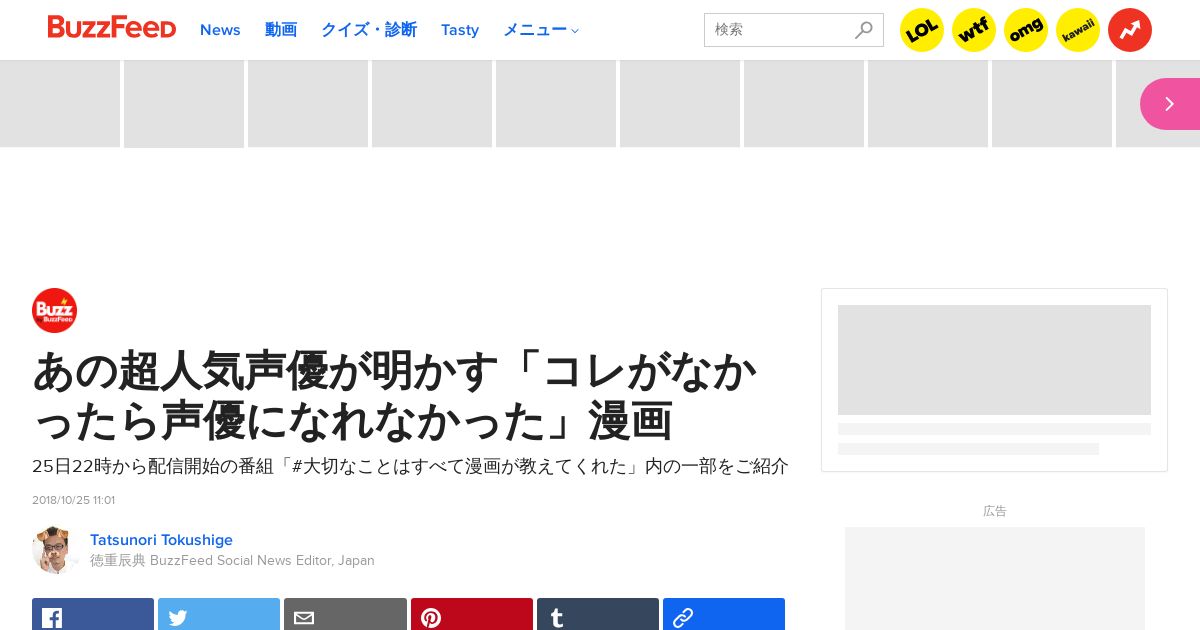Copy article link with chain icon
The image size is (1200, 630).
724,614
